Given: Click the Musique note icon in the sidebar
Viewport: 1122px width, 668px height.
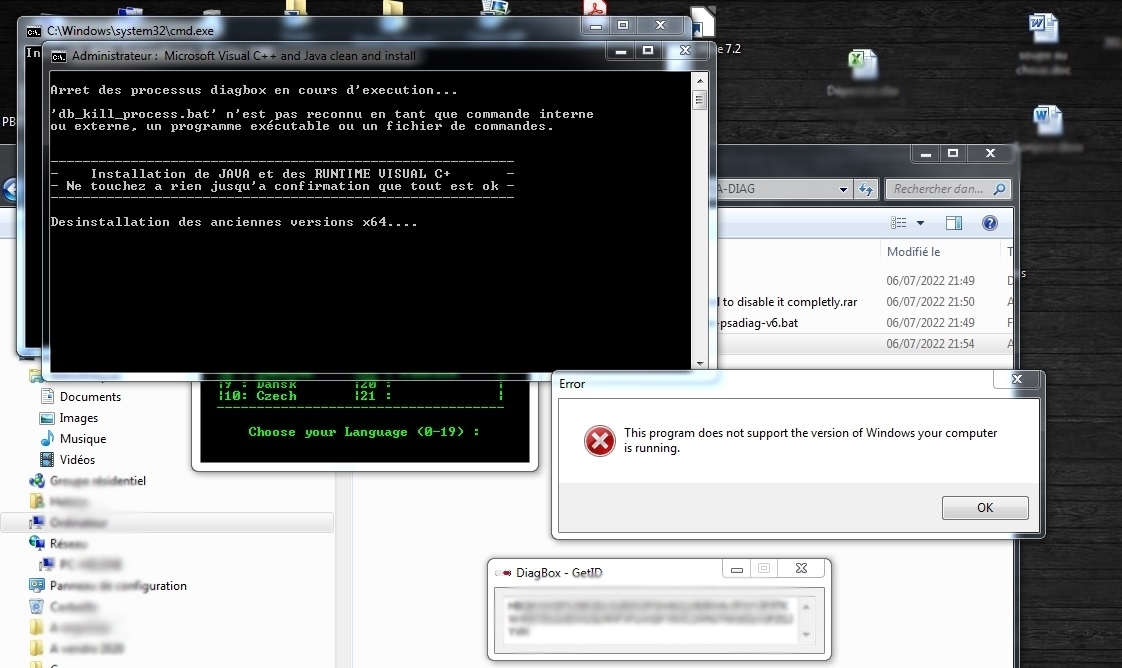Looking at the screenshot, I should (x=47, y=438).
